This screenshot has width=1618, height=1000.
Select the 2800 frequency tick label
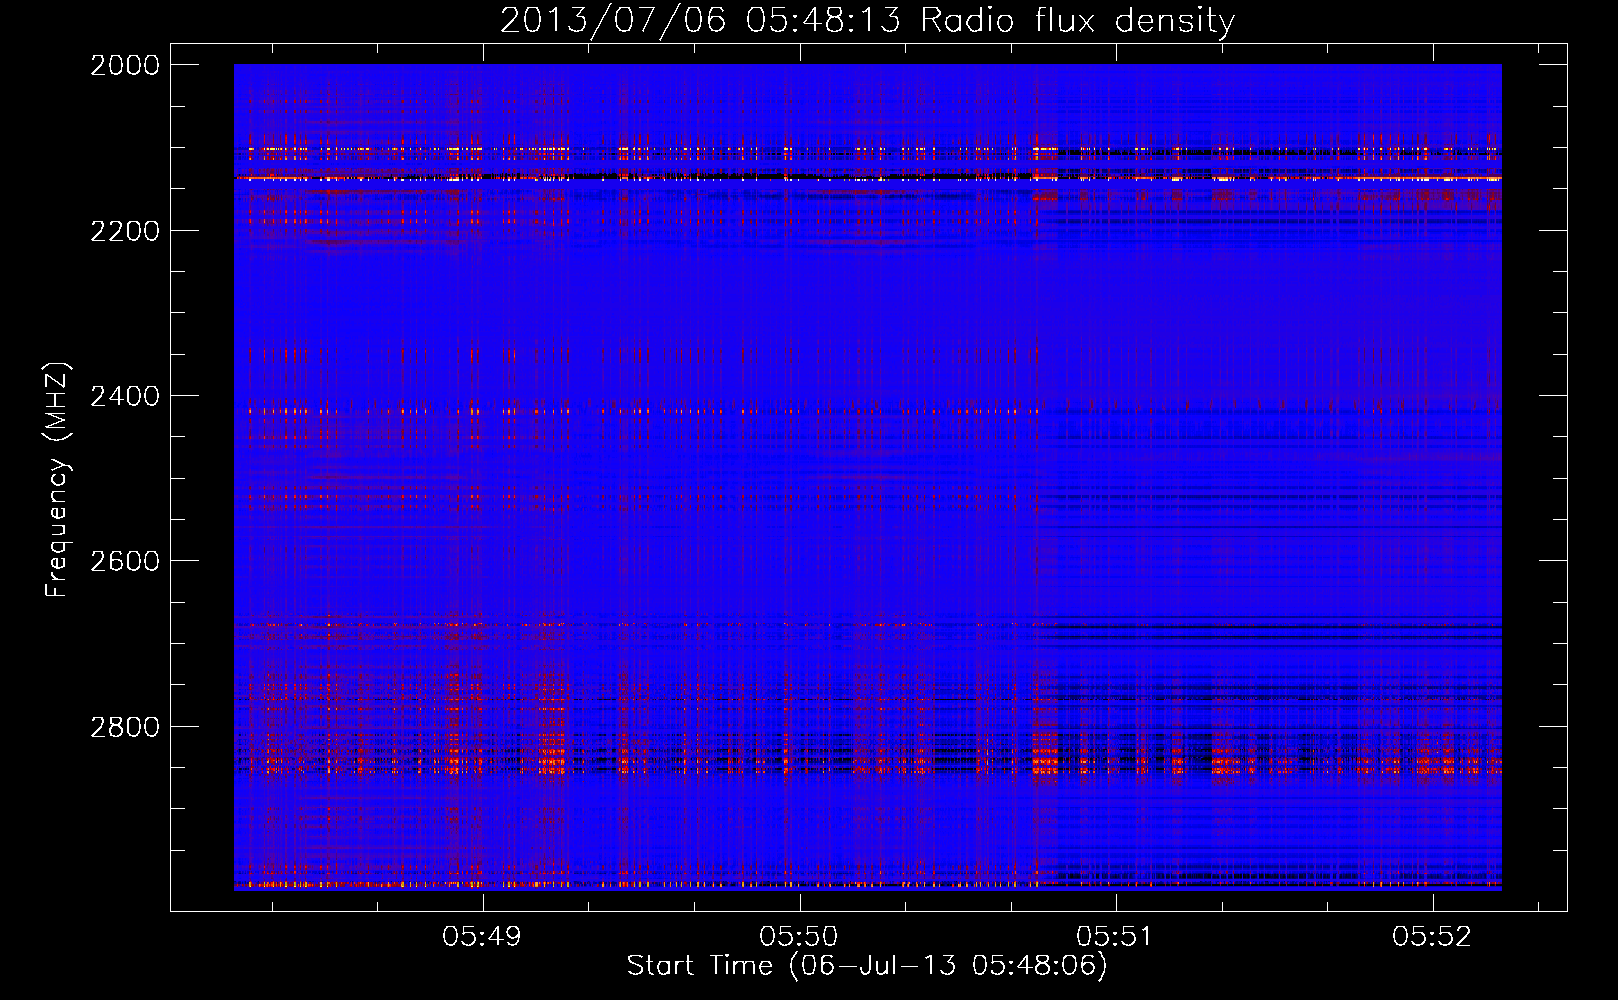point(125,726)
